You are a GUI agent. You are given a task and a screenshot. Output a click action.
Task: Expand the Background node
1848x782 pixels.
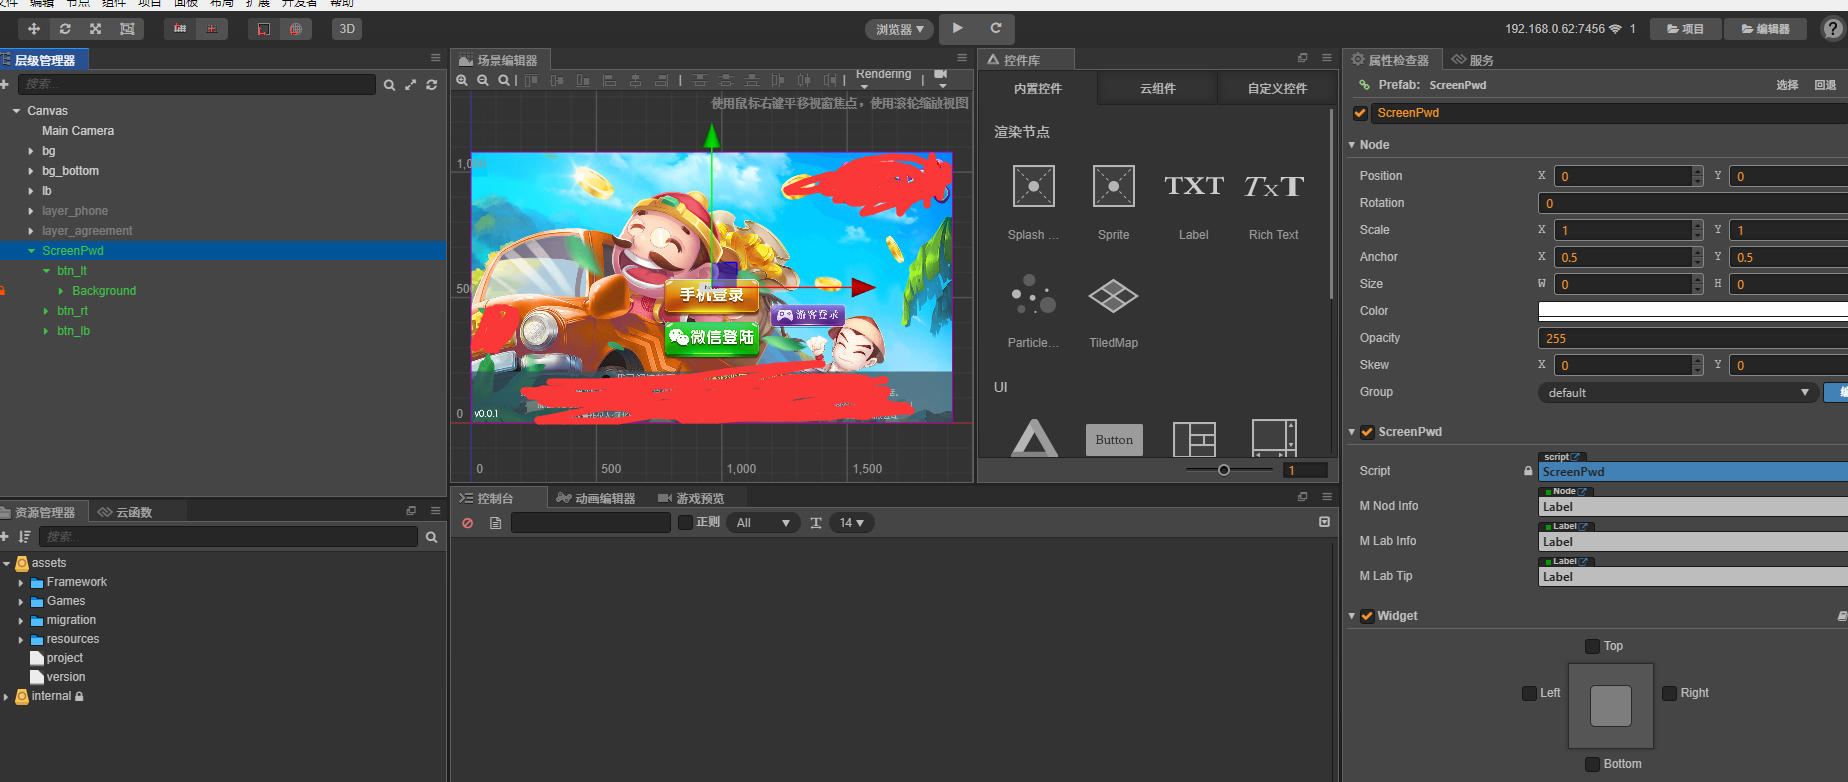[61, 291]
